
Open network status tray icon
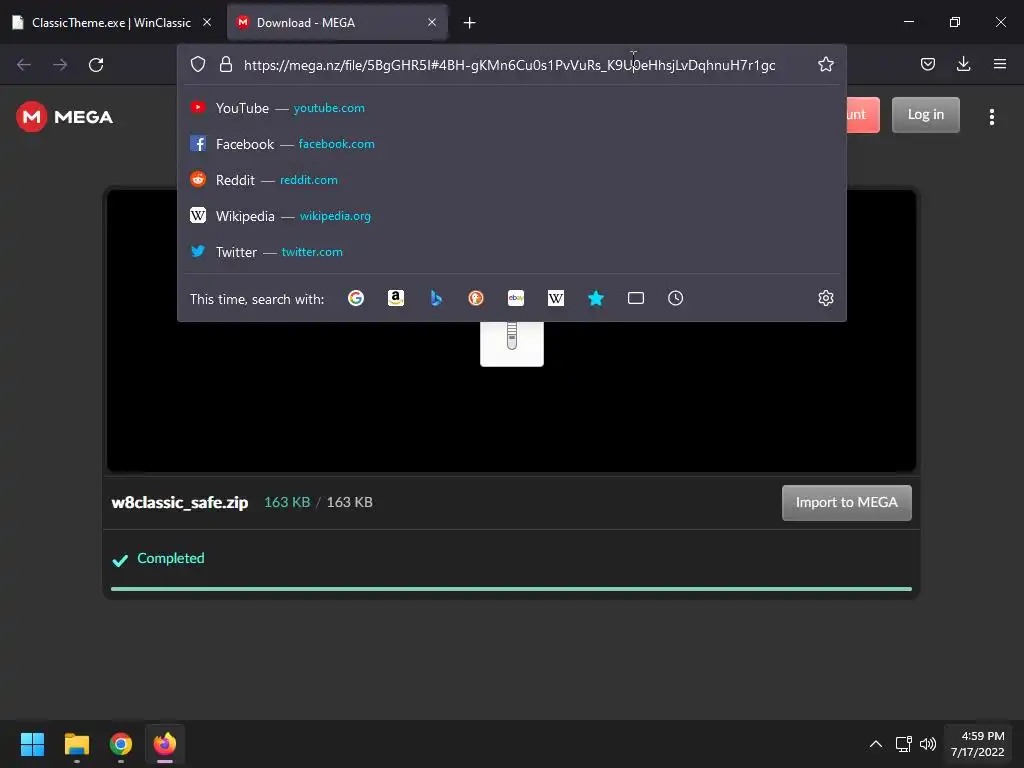(903, 744)
